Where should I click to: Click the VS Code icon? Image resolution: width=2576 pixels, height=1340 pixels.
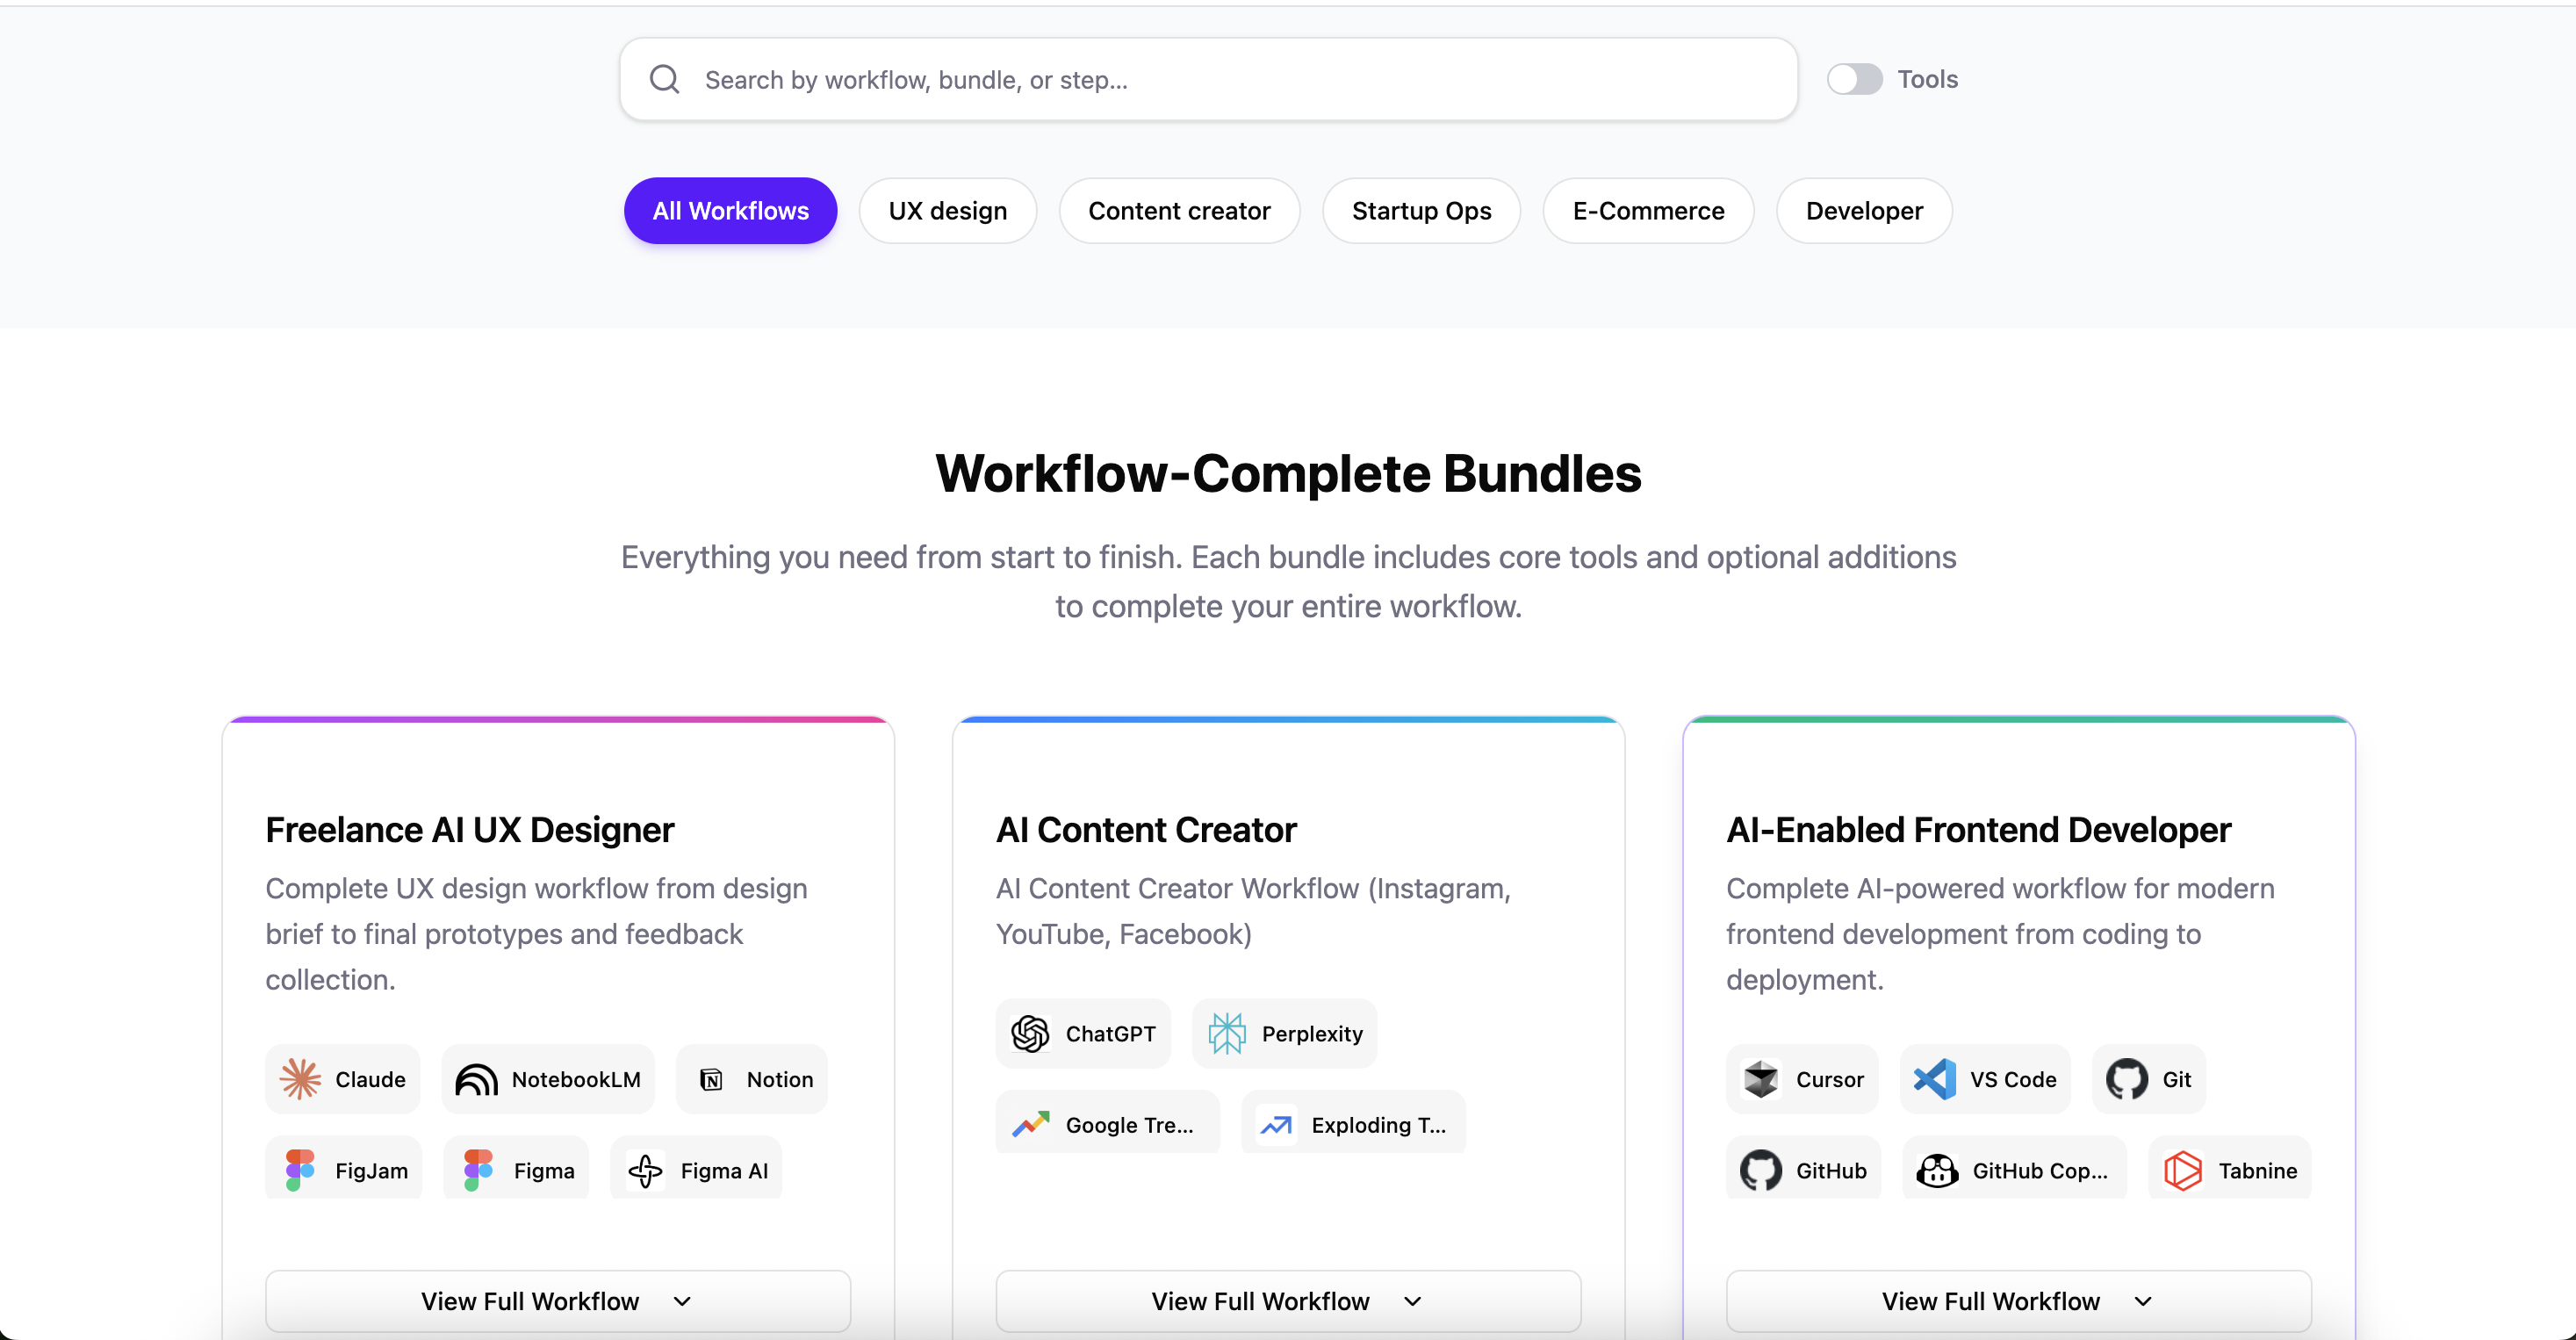click(x=1934, y=1079)
